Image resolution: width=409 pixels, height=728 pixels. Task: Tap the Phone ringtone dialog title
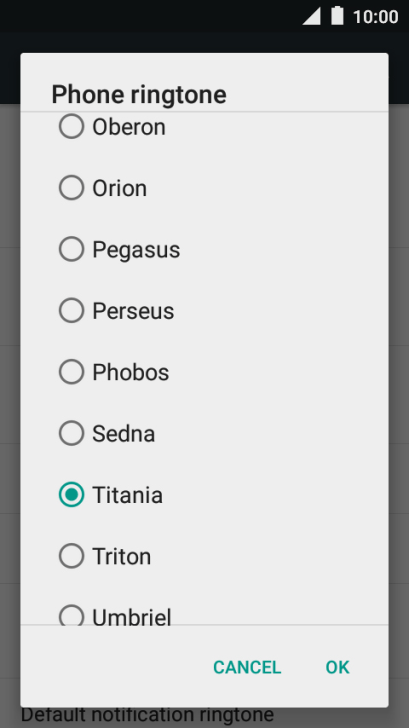(x=139, y=95)
